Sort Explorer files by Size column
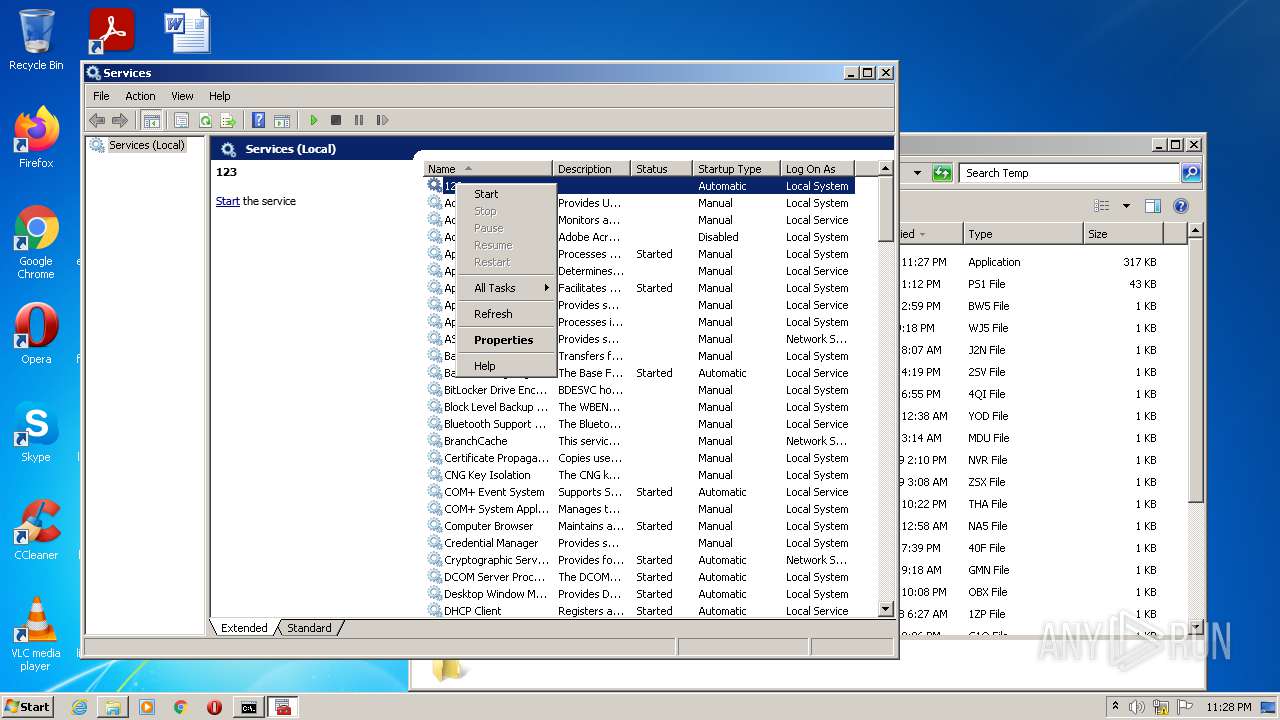Image resolution: width=1280 pixels, height=720 pixels. pos(1123,234)
